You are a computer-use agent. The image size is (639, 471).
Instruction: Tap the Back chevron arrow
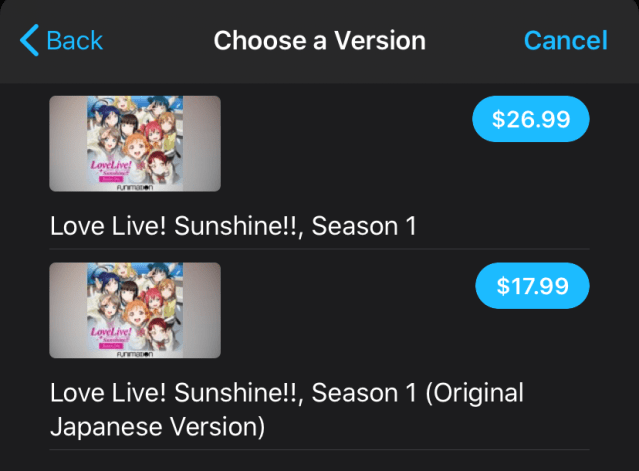pyautogui.click(x=29, y=41)
